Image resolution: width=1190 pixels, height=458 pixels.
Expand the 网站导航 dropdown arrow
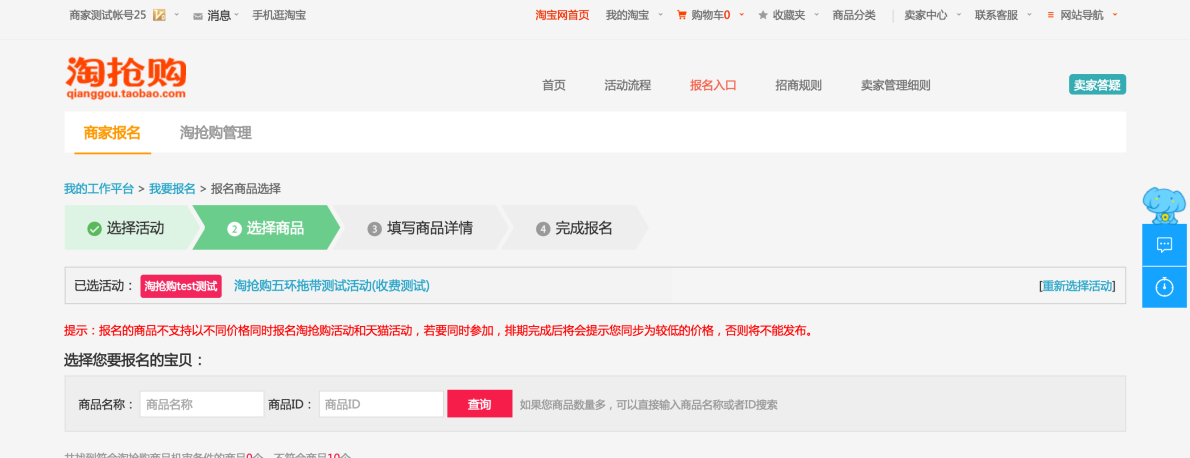tap(1115, 14)
